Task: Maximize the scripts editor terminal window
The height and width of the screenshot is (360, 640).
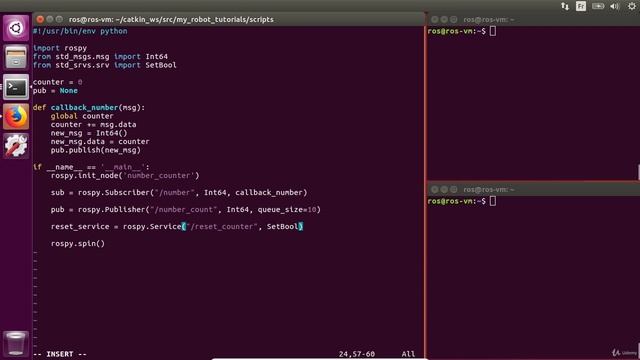Action: coord(59,19)
